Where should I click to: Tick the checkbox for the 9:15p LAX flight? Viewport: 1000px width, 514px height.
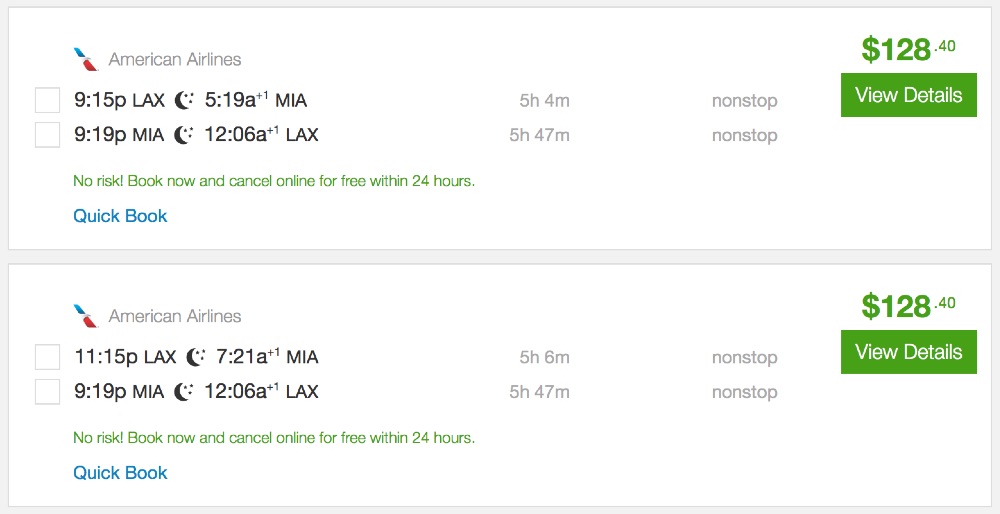click(47, 100)
